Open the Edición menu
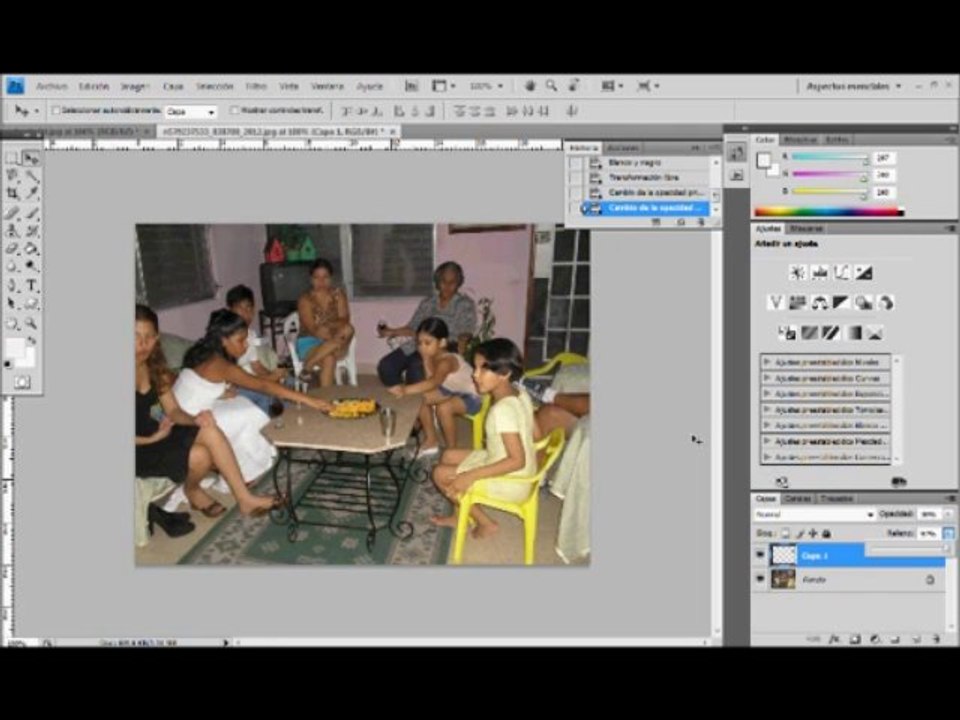 [94, 86]
